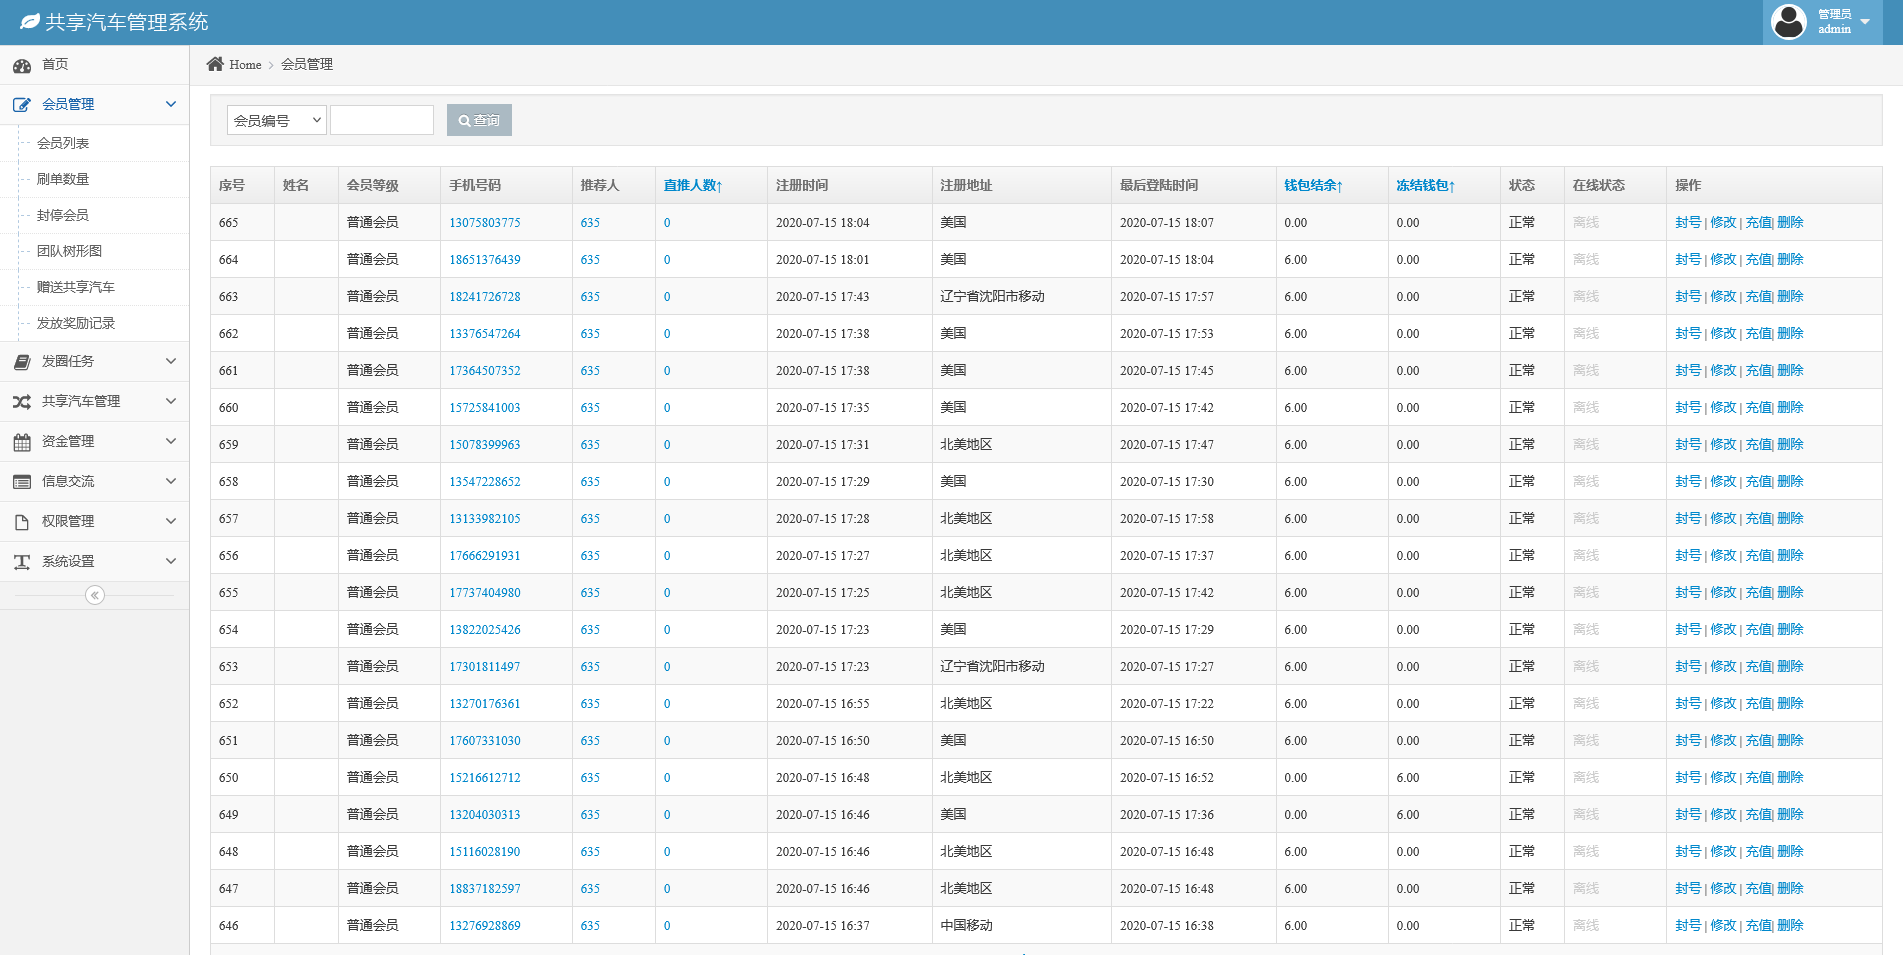The height and width of the screenshot is (955, 1903).
Task: Click 修改 for member 652
Action: (1723, 704)
